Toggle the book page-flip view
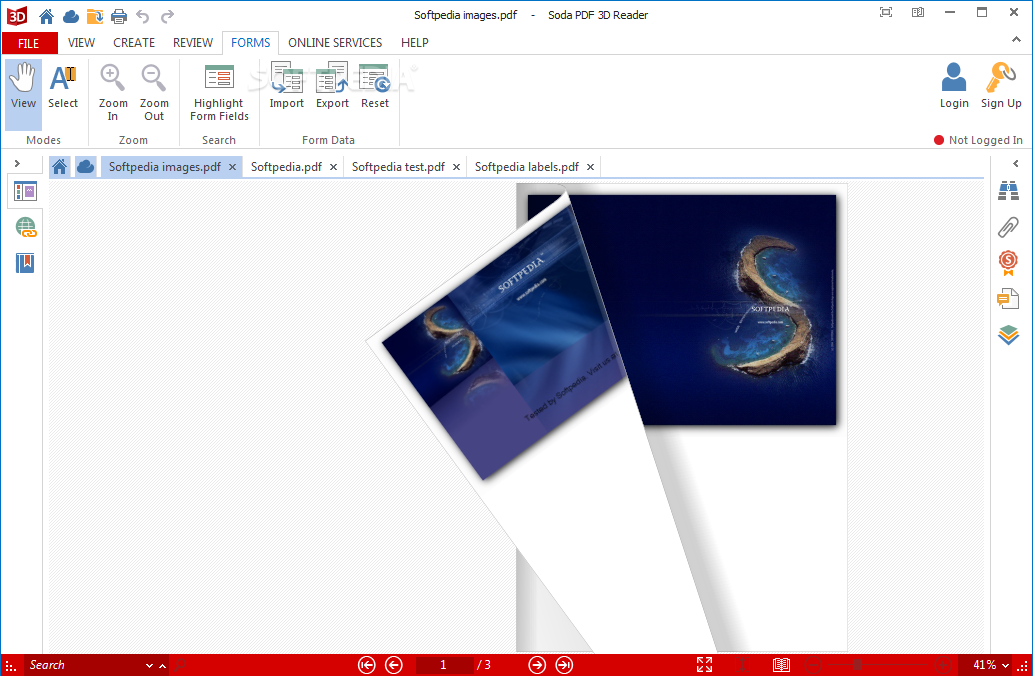The height and width of the screenshot is (676, 1033). point(781,665)
